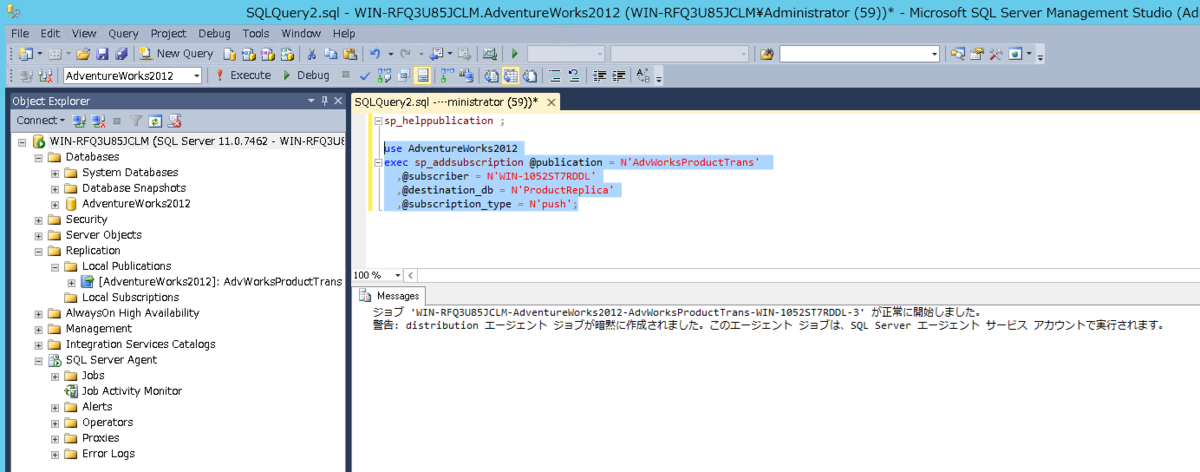Click the Uncomment selected lines icon

(x=573, y=75)
